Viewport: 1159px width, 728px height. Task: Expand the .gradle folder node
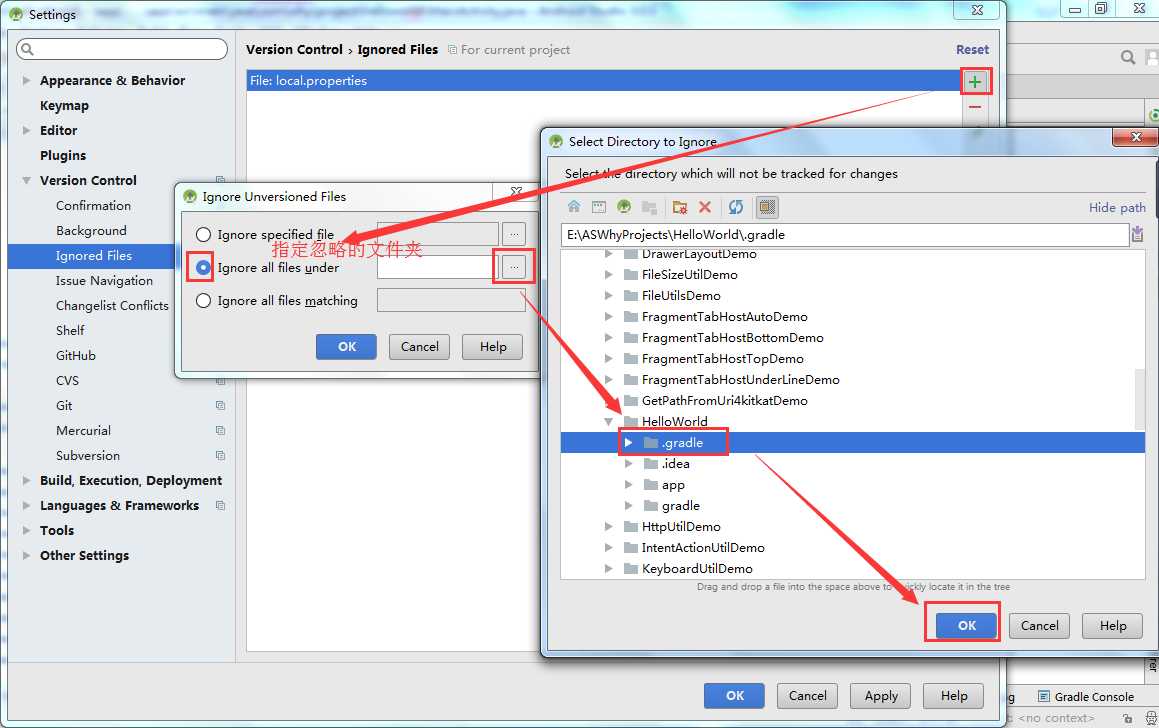point(628,443)
